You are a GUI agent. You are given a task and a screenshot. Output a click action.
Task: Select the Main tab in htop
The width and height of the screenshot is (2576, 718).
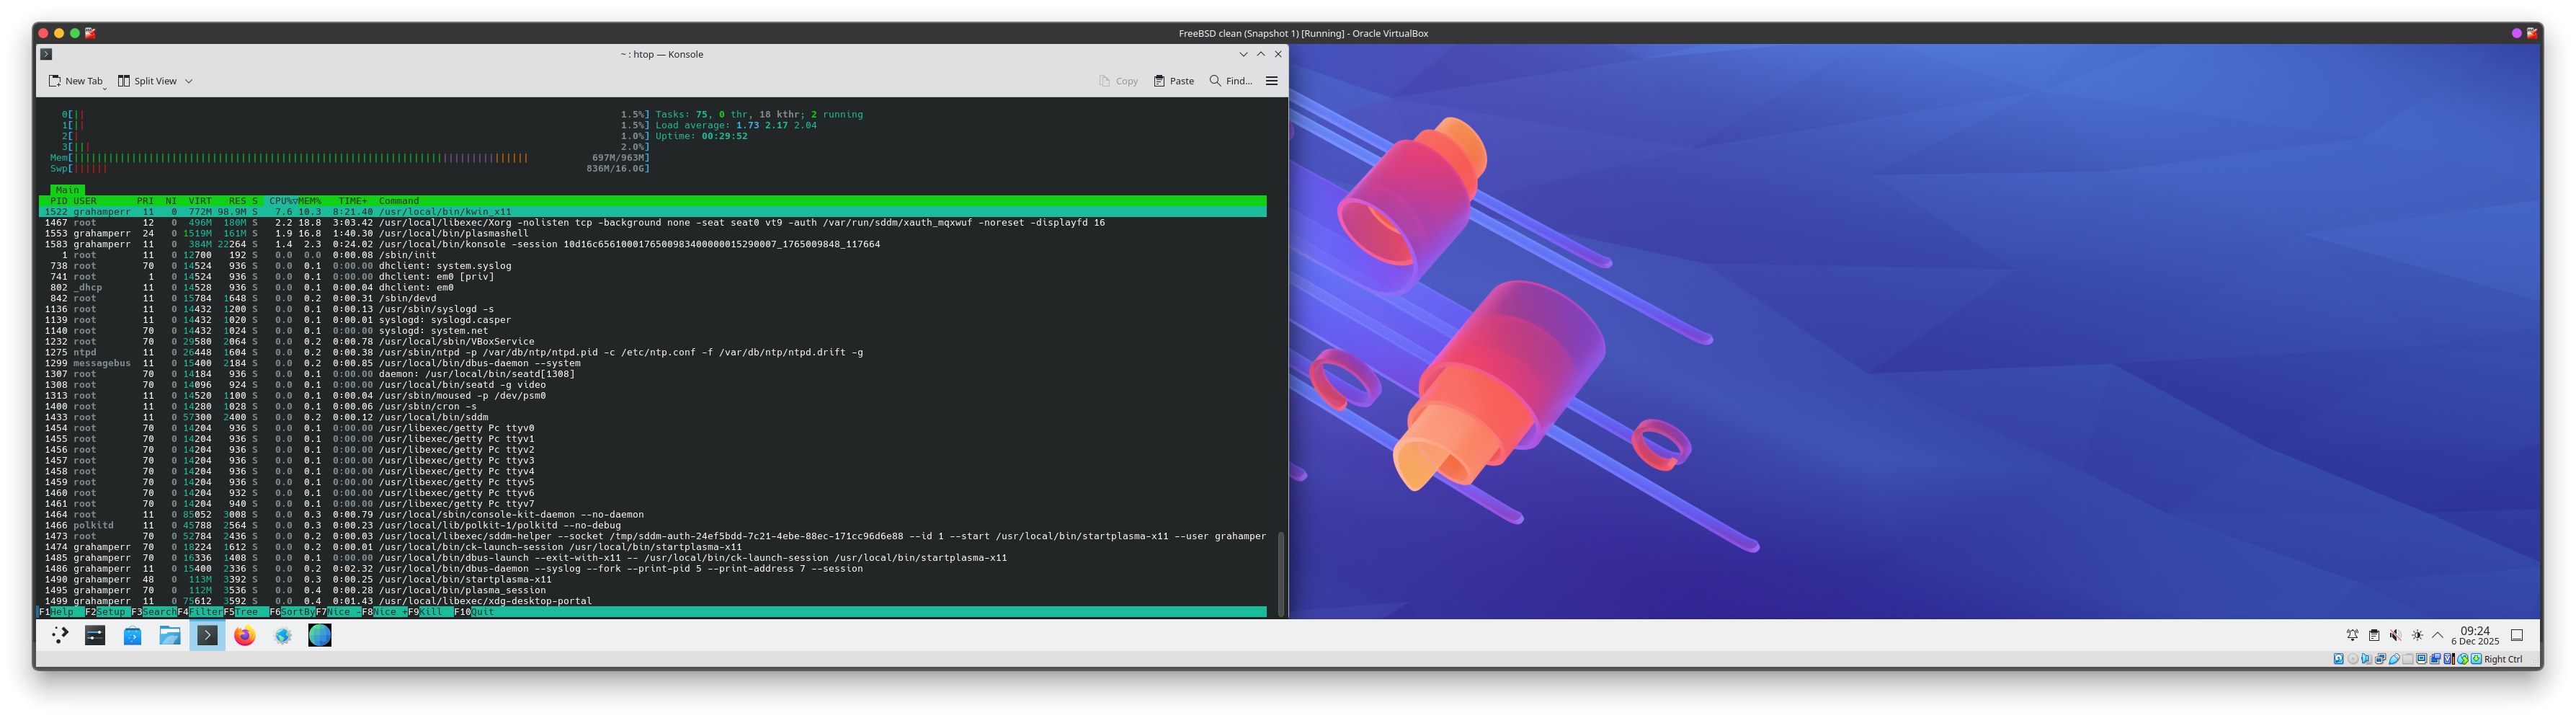click(x=67, y=190)
